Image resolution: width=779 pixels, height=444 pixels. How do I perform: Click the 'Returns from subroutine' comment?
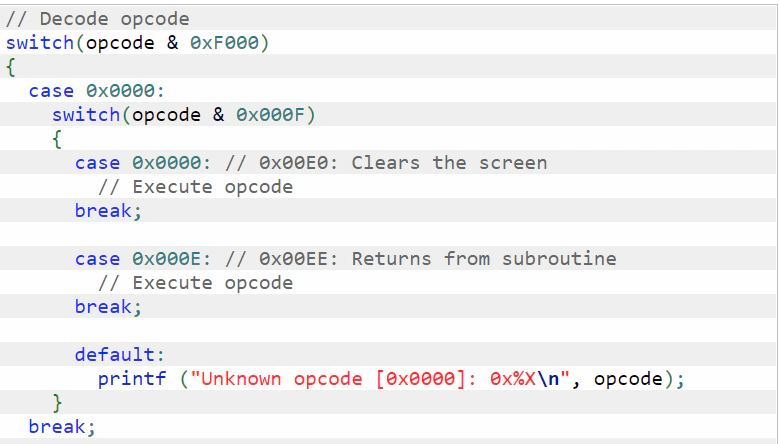484,259
